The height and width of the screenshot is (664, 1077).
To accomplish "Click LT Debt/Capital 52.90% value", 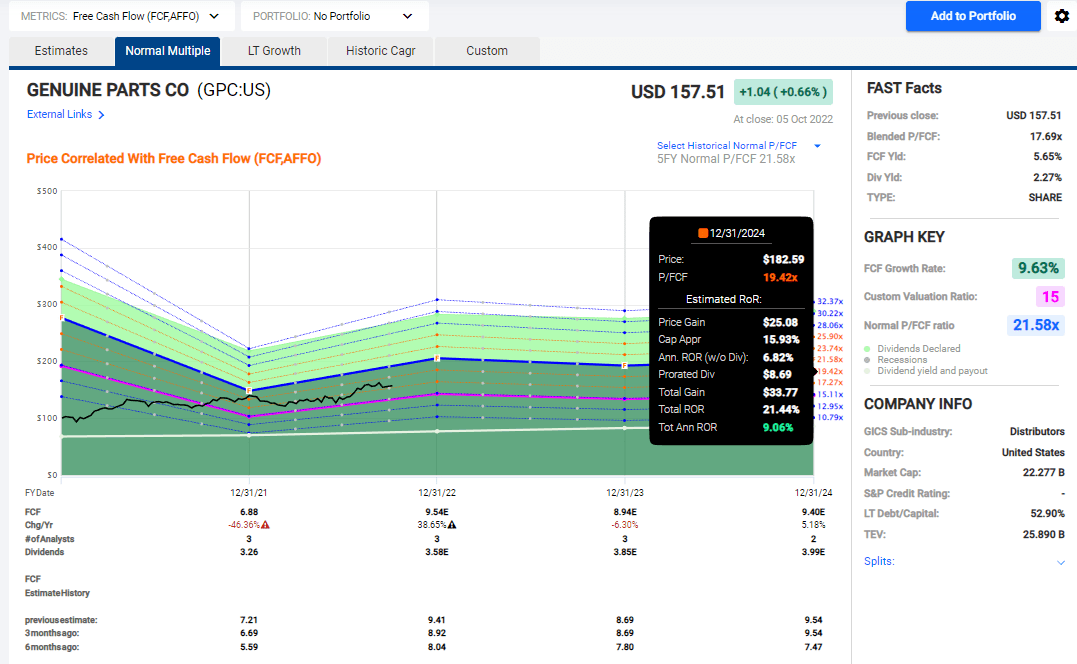I will coord(1047,514).
